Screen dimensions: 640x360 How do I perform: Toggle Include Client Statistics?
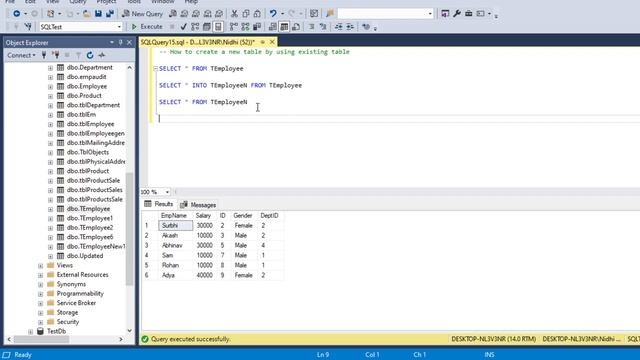coord(257,27)
